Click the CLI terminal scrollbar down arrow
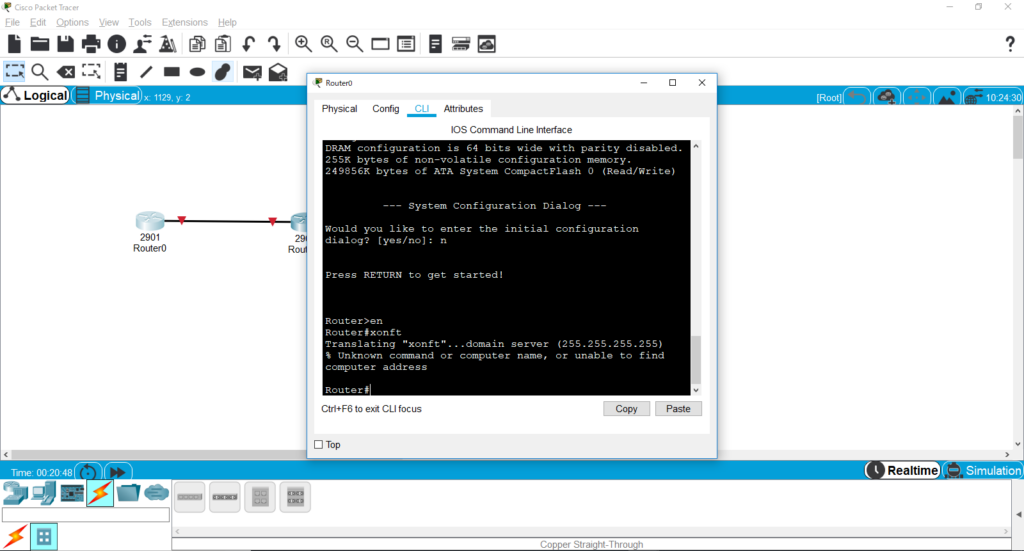The width and height of the screenshot is (1024, 551). (x=696, y=390)
